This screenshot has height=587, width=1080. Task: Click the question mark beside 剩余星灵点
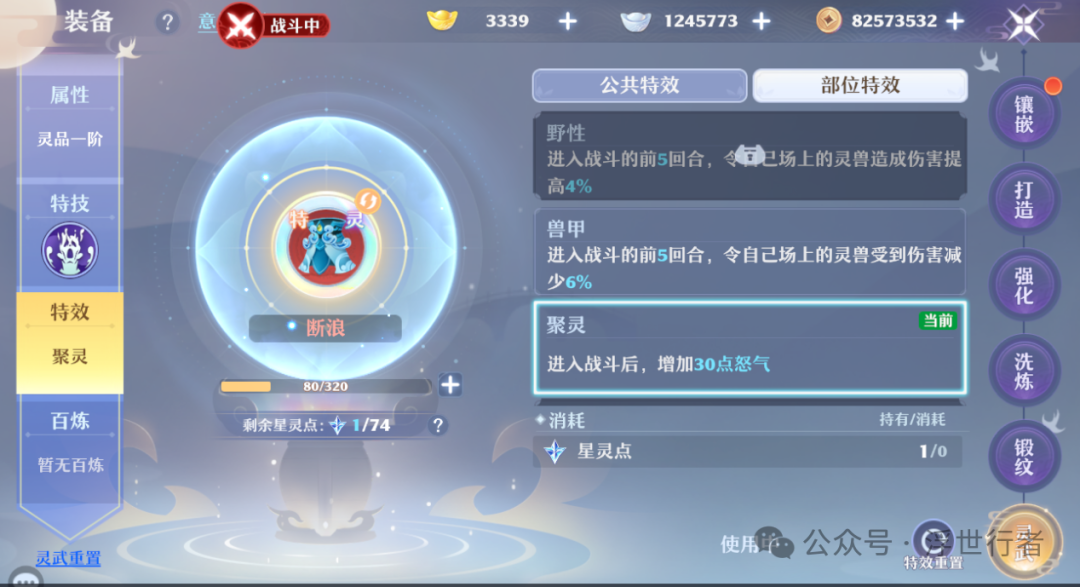click(x=438, y=426)
